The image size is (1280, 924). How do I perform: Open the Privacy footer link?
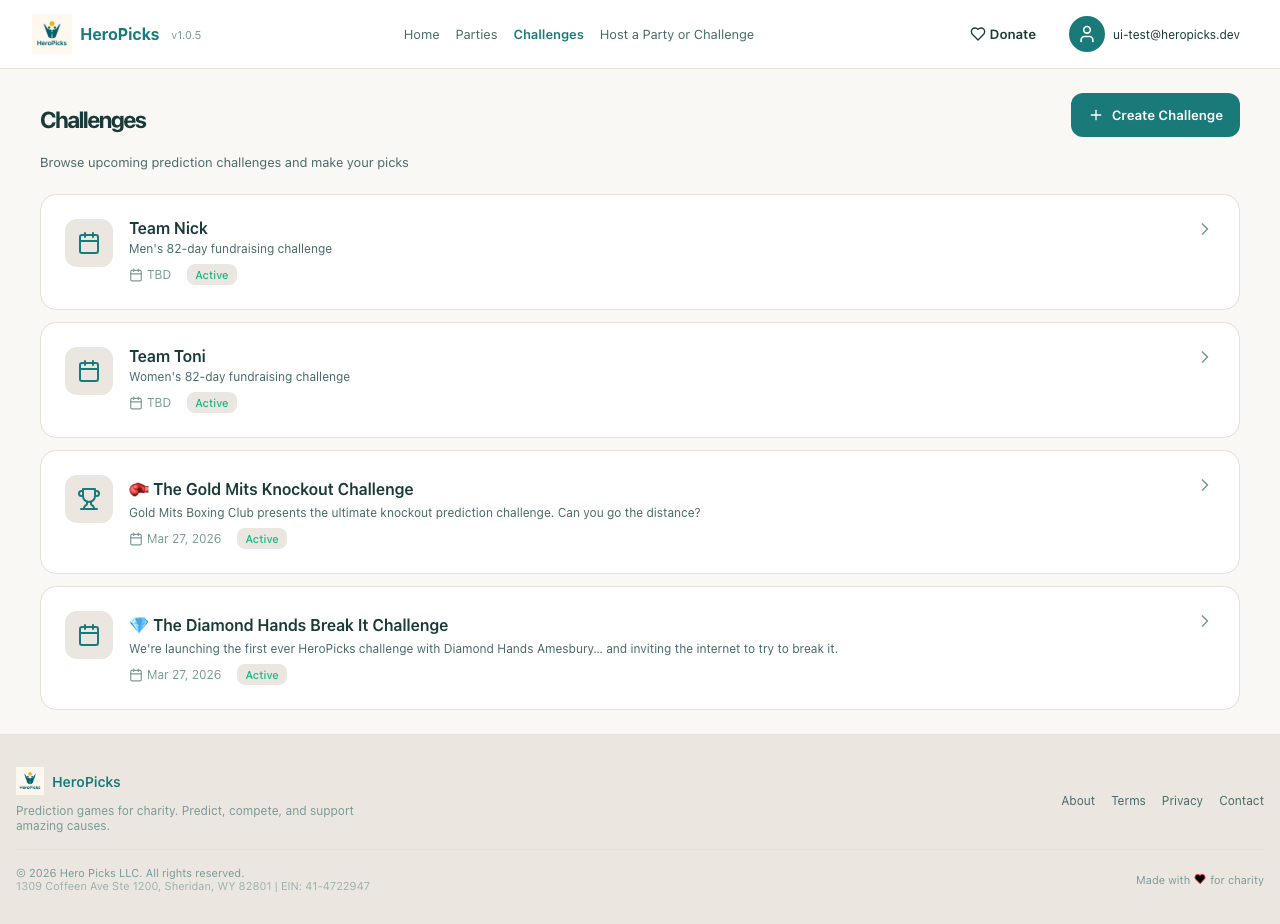(x=1181, y=800)
